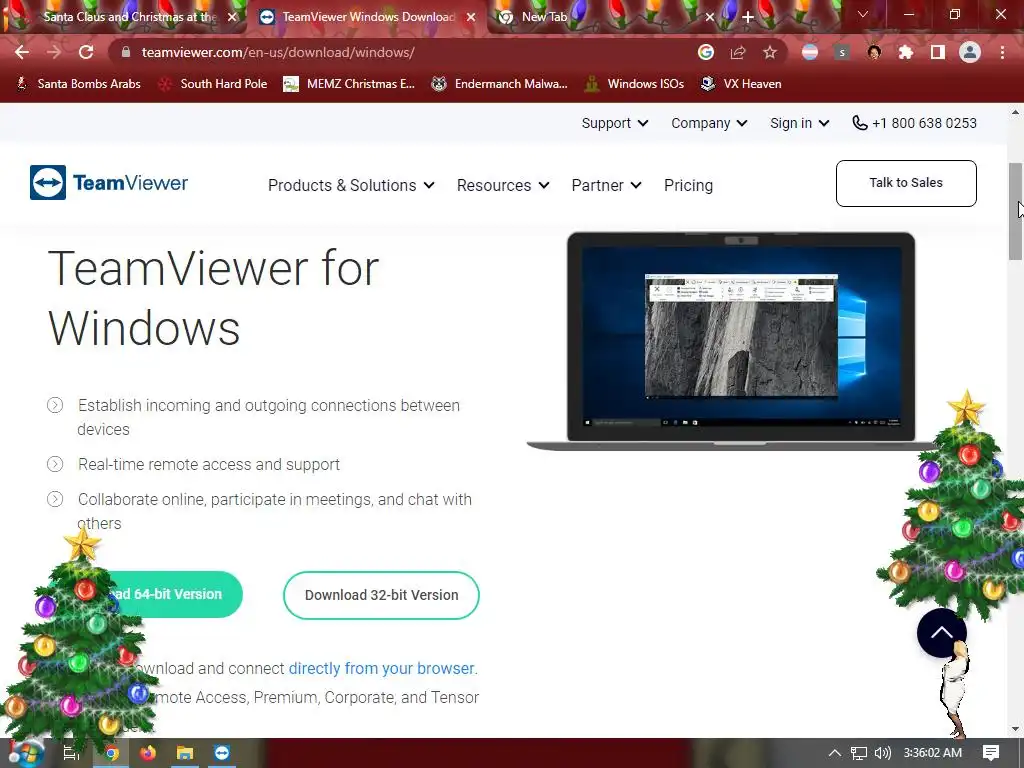Open TeamViewer app in the taskbar
The width and height of the screenshot is (1024, 768).
[x=222, y=754]
